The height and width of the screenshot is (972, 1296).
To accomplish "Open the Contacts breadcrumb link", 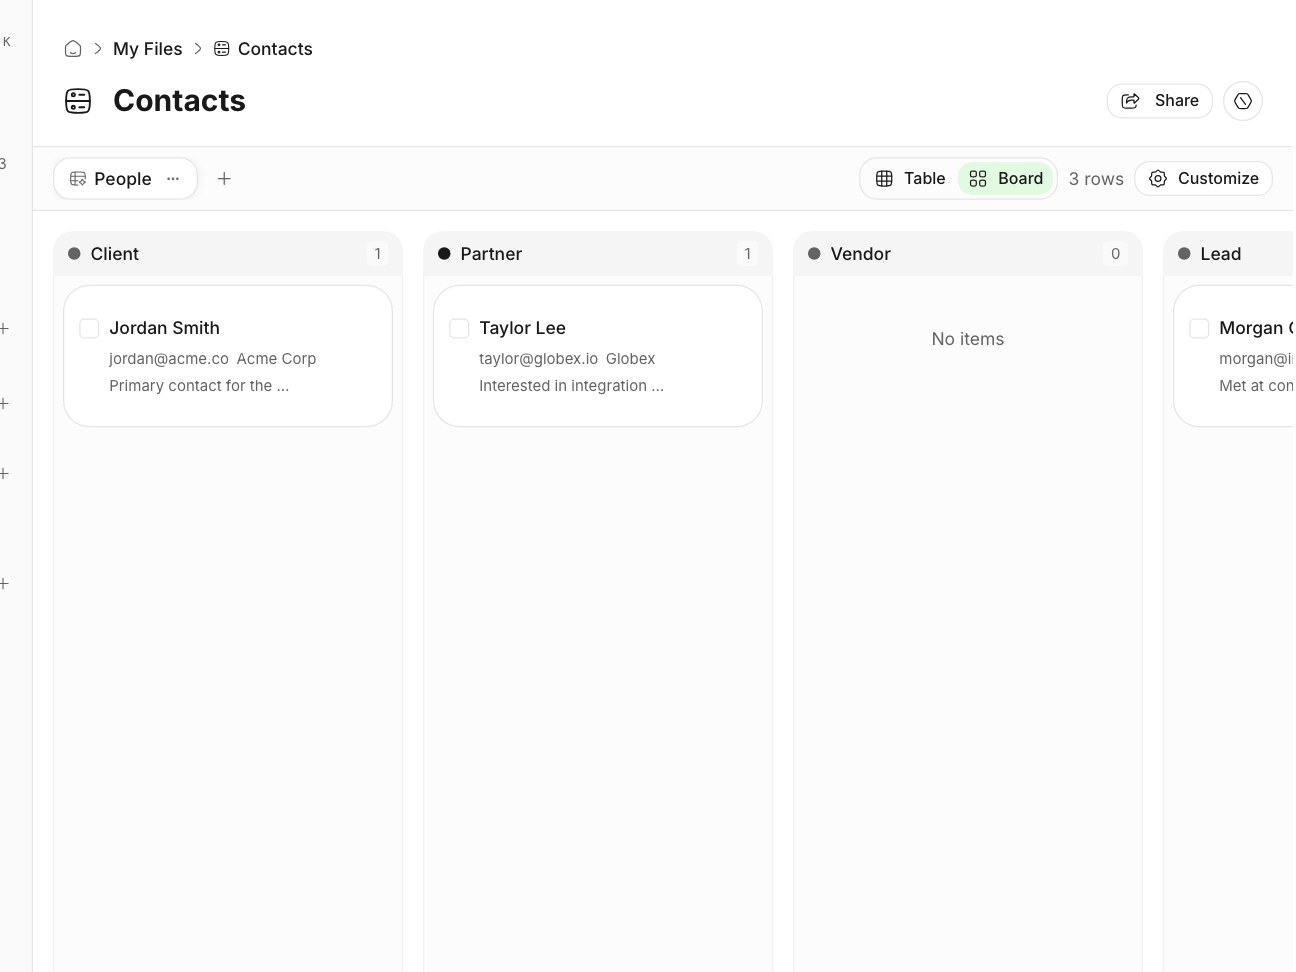I will point(275,49).
